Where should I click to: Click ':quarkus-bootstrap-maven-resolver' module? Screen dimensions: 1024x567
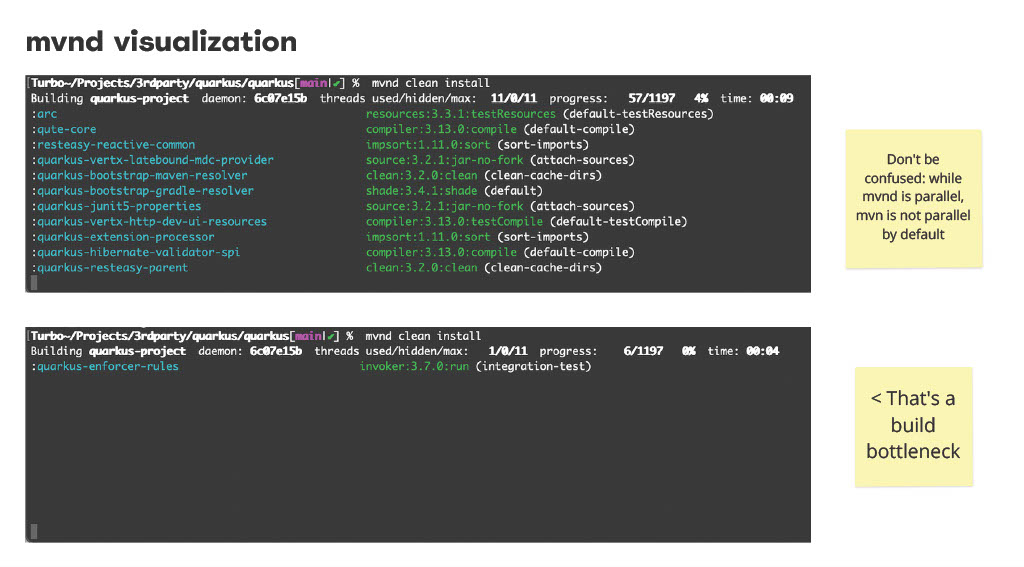point(138,175)
